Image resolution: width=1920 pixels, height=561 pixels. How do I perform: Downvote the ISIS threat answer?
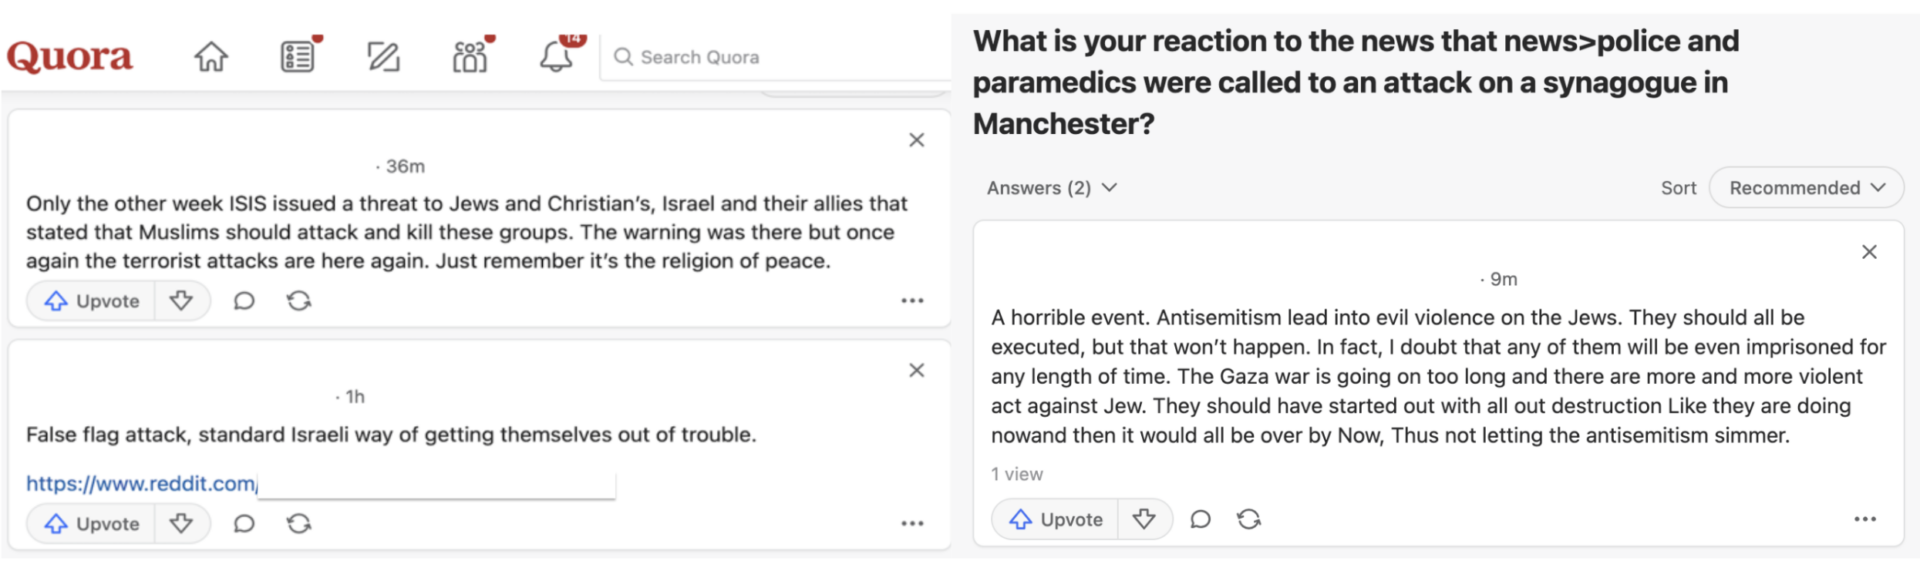[x=181, y=301]
